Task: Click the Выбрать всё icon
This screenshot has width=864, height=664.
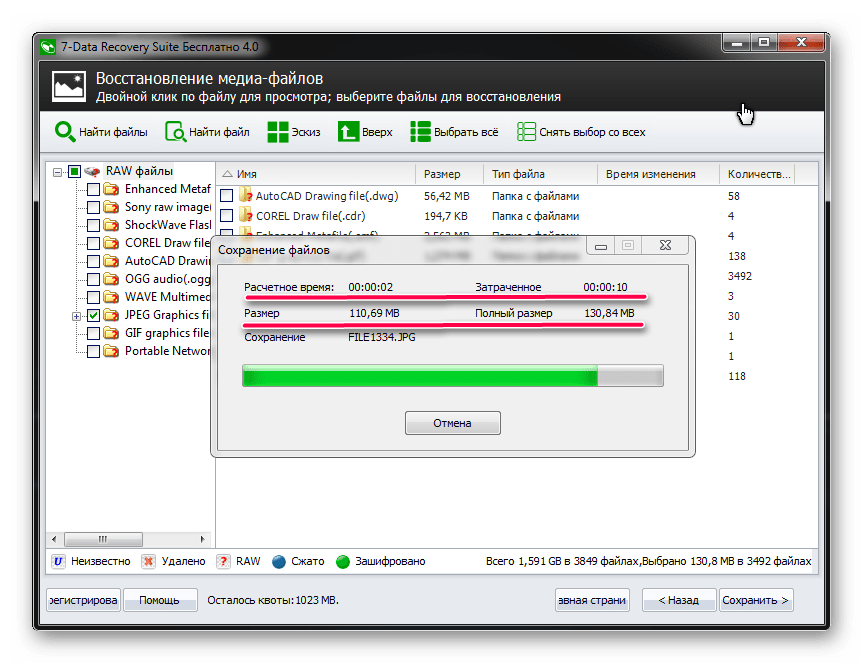Action: (x=420, y=132)
